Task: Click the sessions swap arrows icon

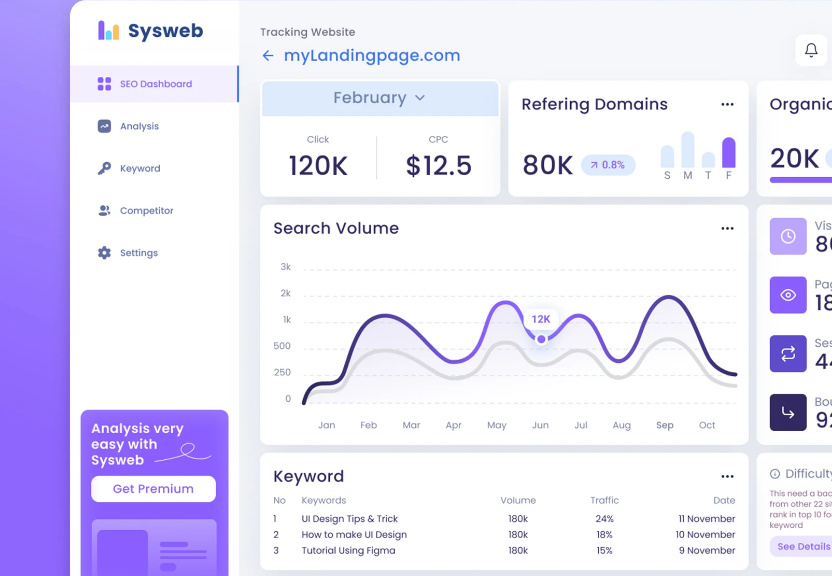Action: [788, 354]
